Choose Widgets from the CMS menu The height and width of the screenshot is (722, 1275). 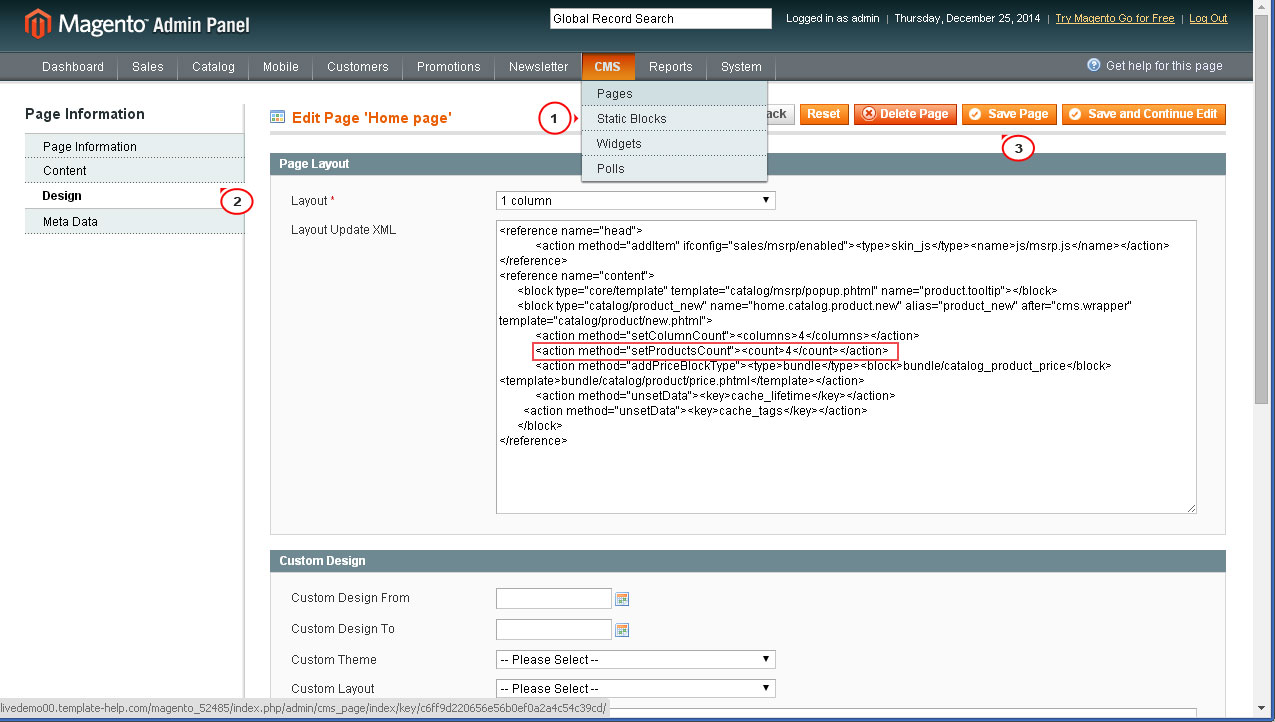click(x=674, y=143)
